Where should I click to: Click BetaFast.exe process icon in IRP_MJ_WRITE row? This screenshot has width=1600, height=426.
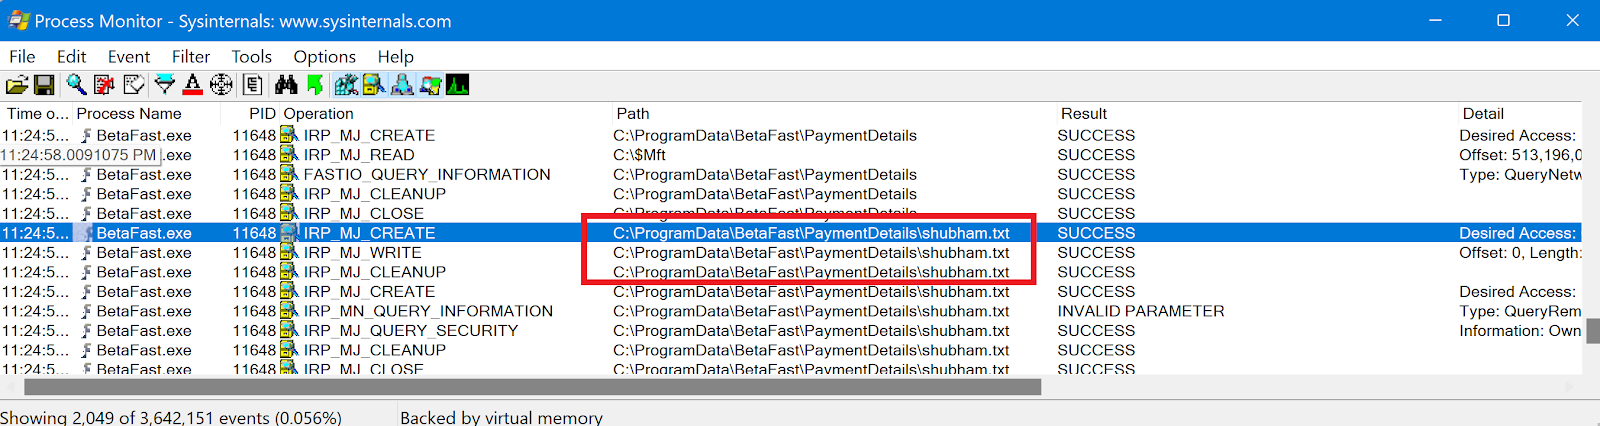point(86,253)
